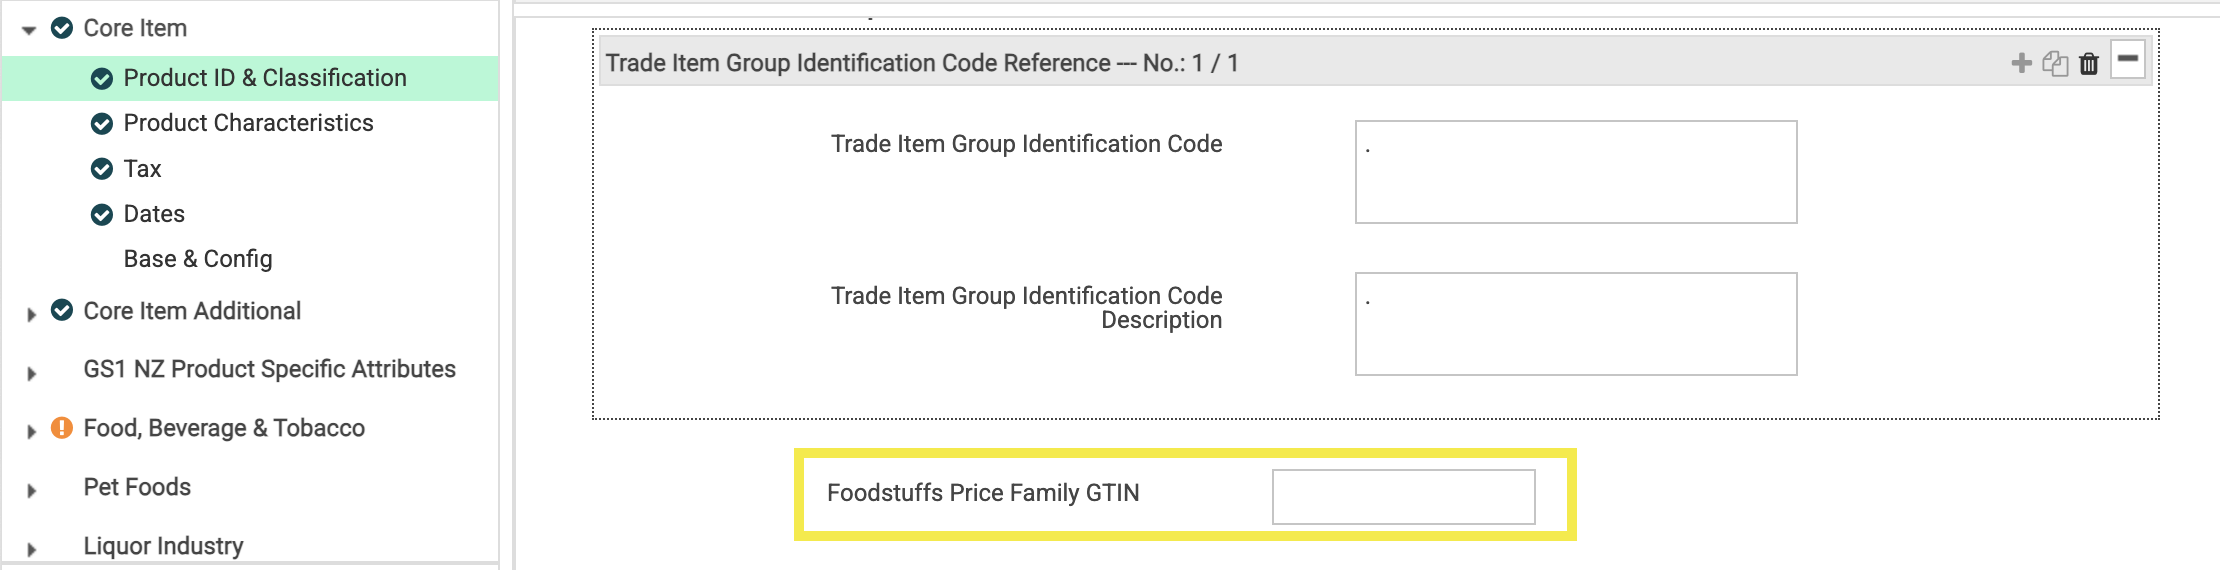
Task: Open Product Characteristics in the sidebar
Action: (248, 123)
